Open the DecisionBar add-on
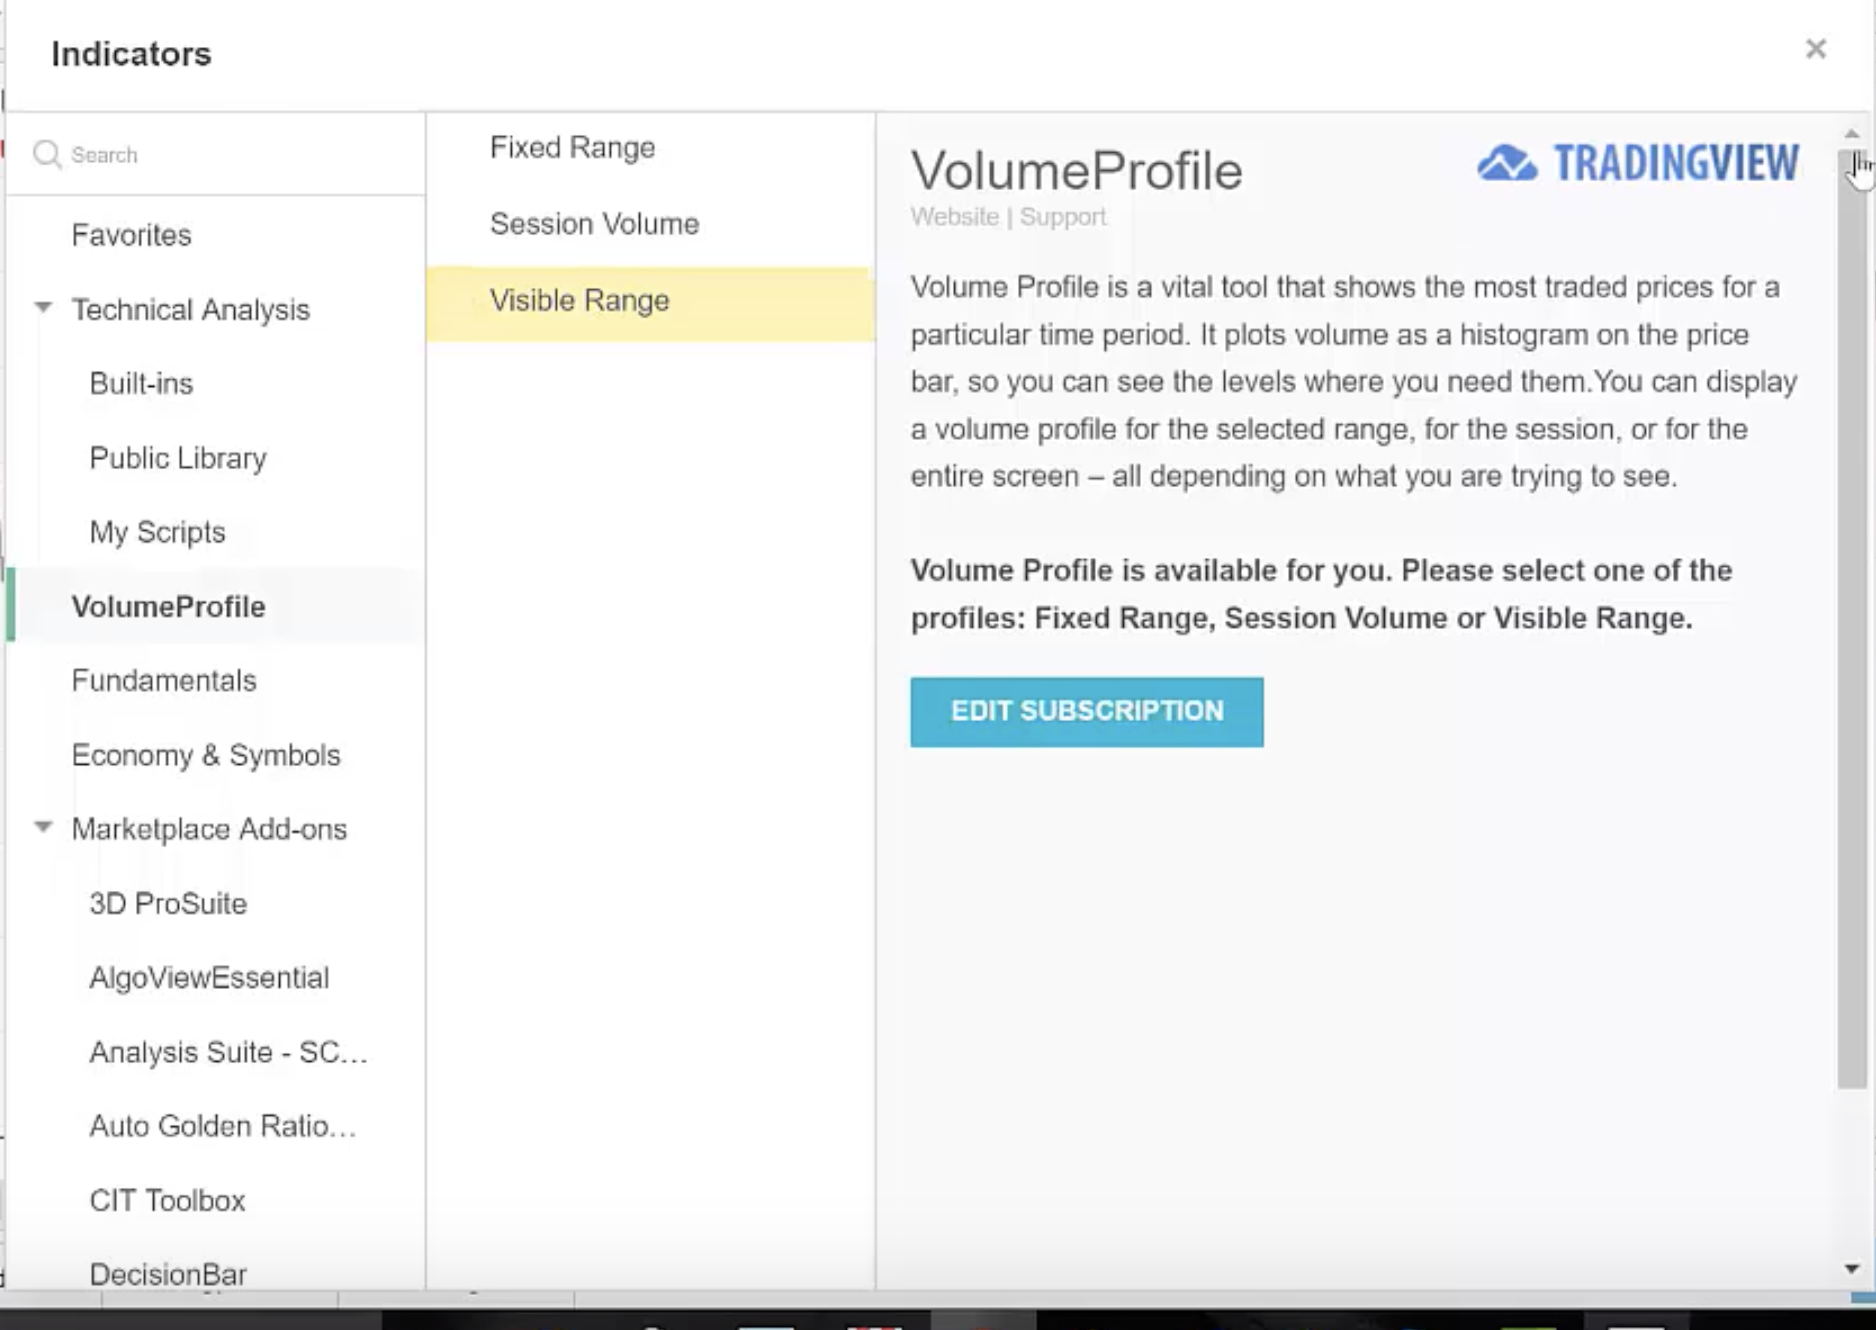The width and height of the screenshot is (1876, 1330). click(168, 1274)
